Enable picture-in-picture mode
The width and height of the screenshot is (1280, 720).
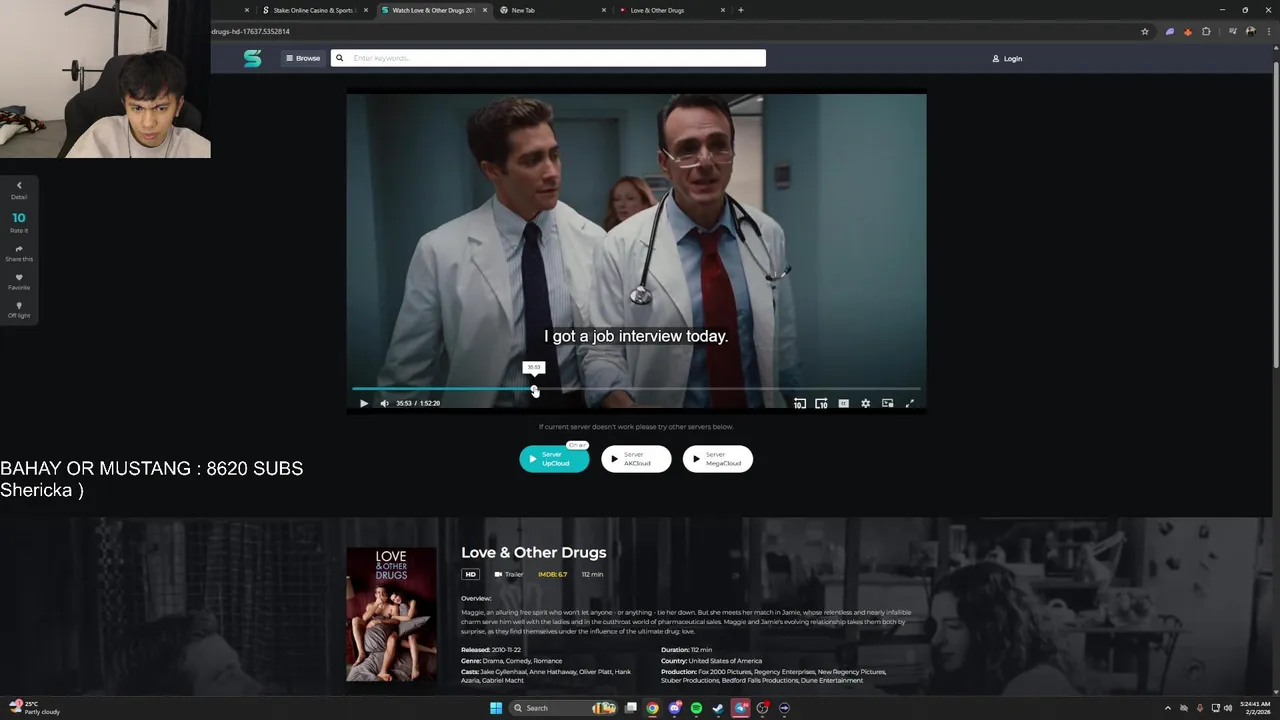[887, 403]
